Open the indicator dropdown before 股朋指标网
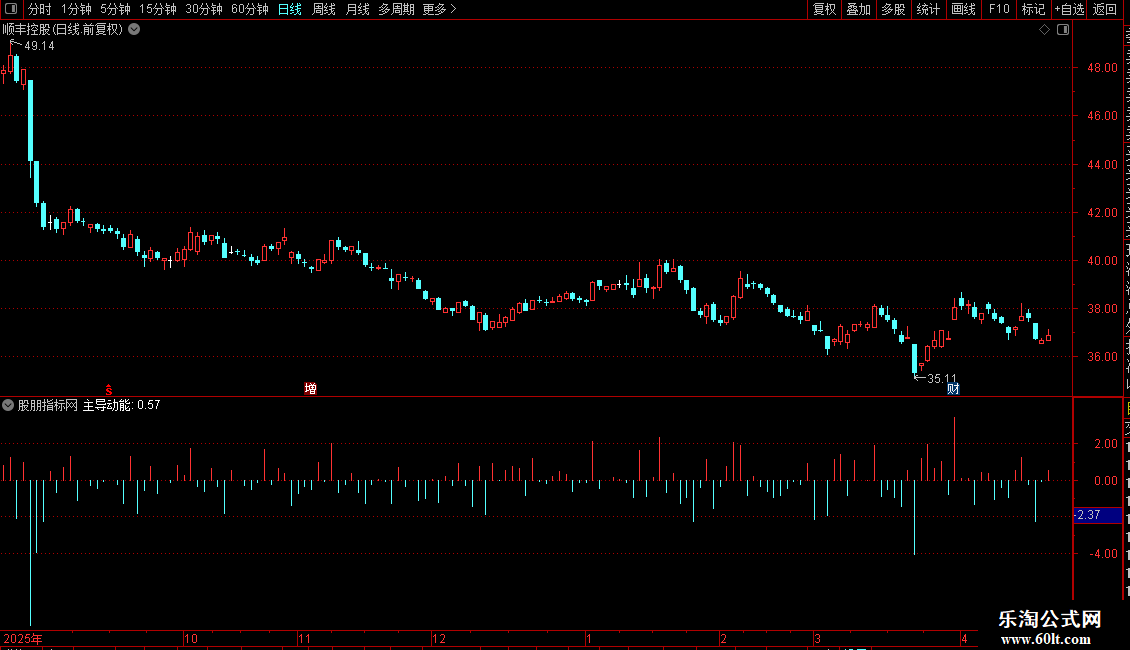This screenshot has height=650, width=1130. pos(8,405)
